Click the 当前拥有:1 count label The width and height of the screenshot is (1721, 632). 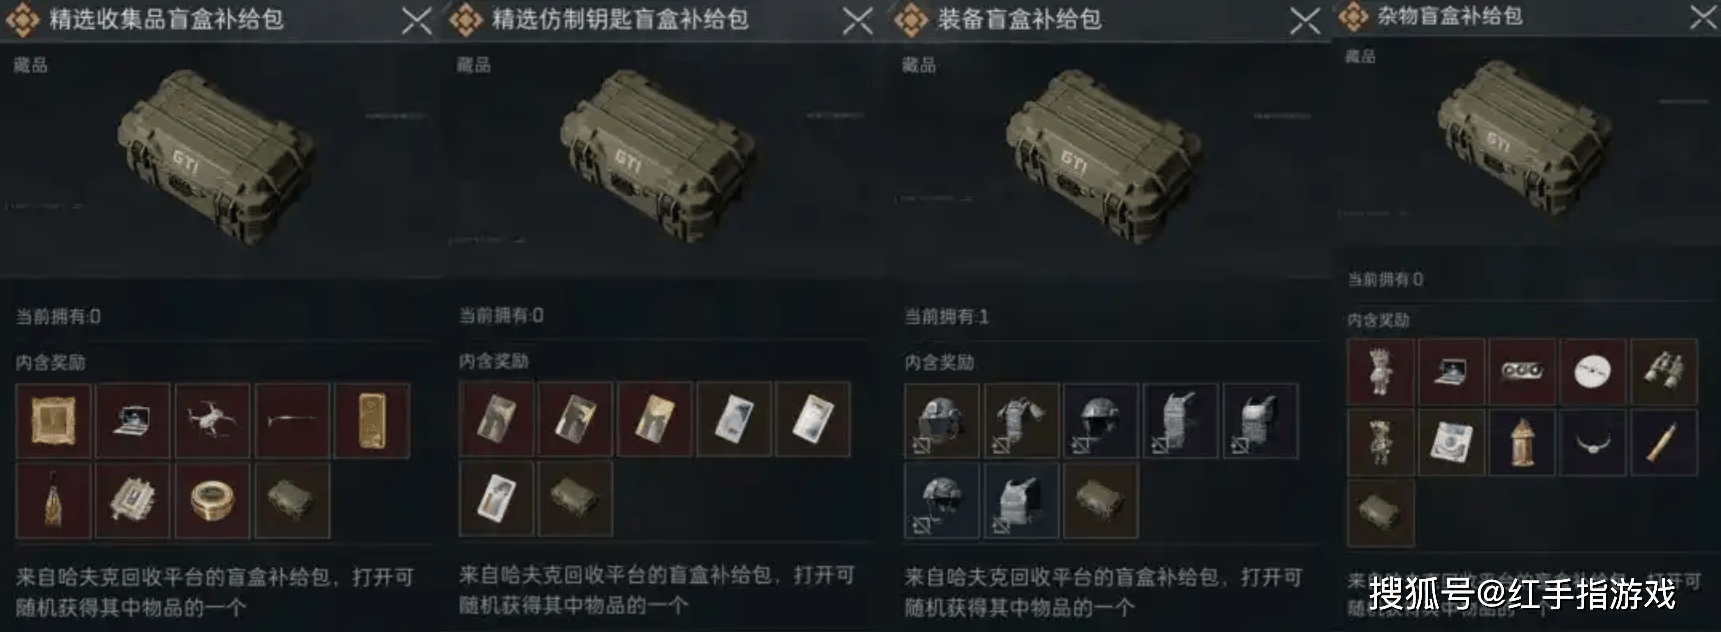(x=946, y=316)
